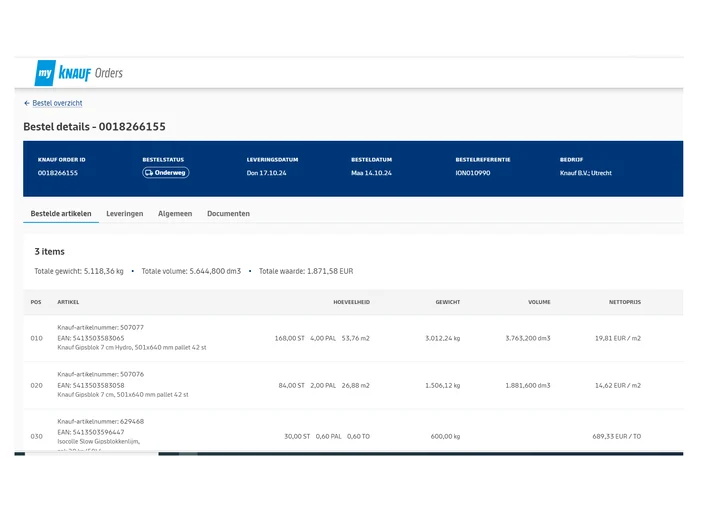
Task: Click Totale waarde: 1.871,58 EUR
Action: [x=306, y=271]
